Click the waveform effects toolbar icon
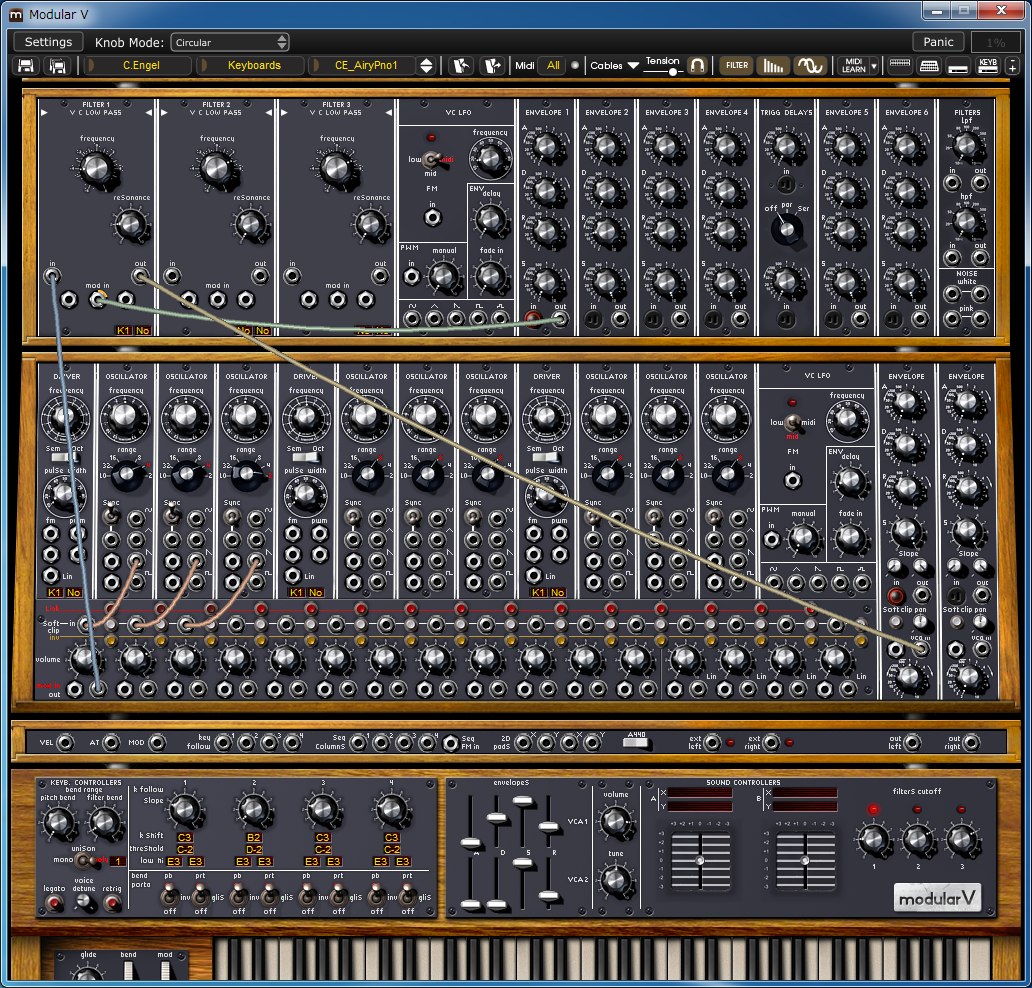 coord(809,65)
